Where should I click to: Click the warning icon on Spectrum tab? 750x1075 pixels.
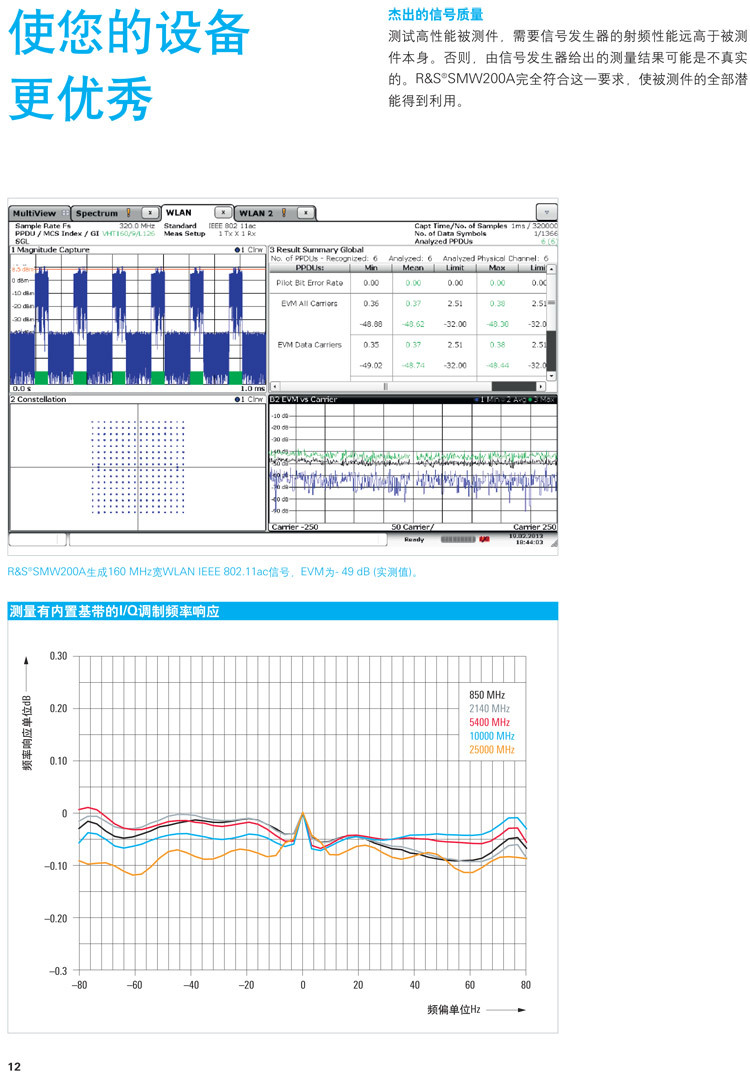128,213
